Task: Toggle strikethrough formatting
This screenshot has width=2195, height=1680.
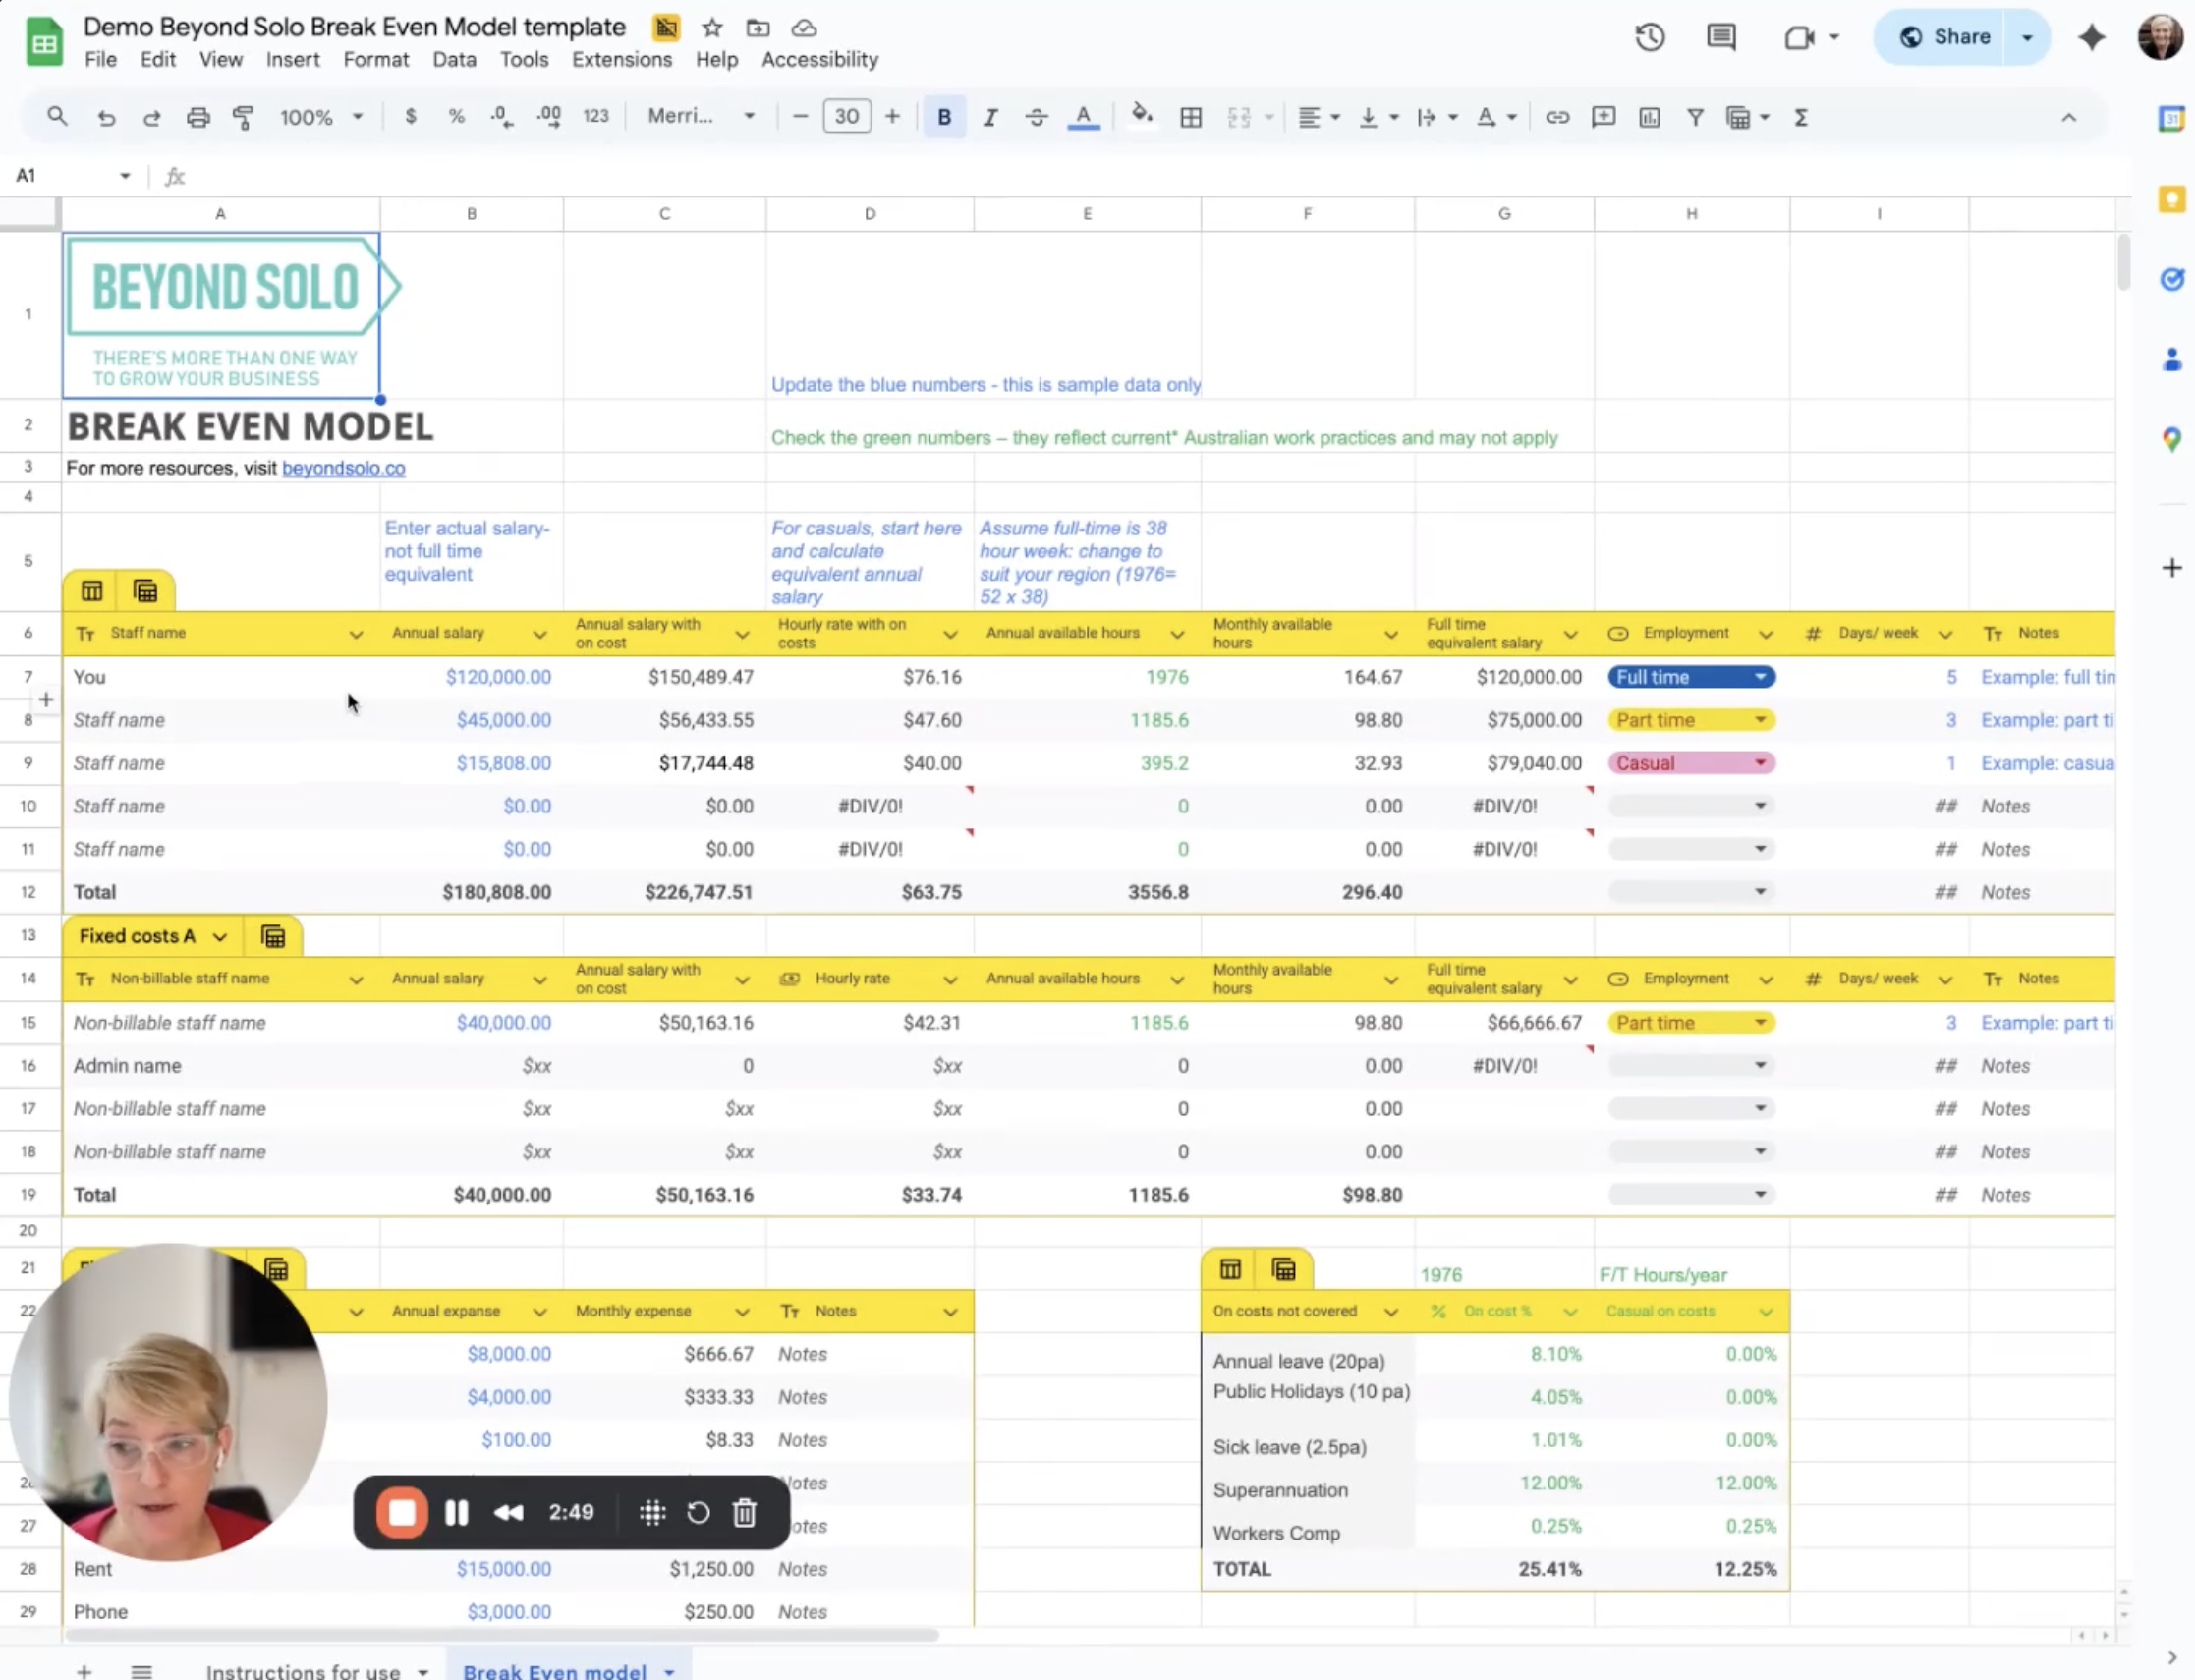Action: [1036, 117]
